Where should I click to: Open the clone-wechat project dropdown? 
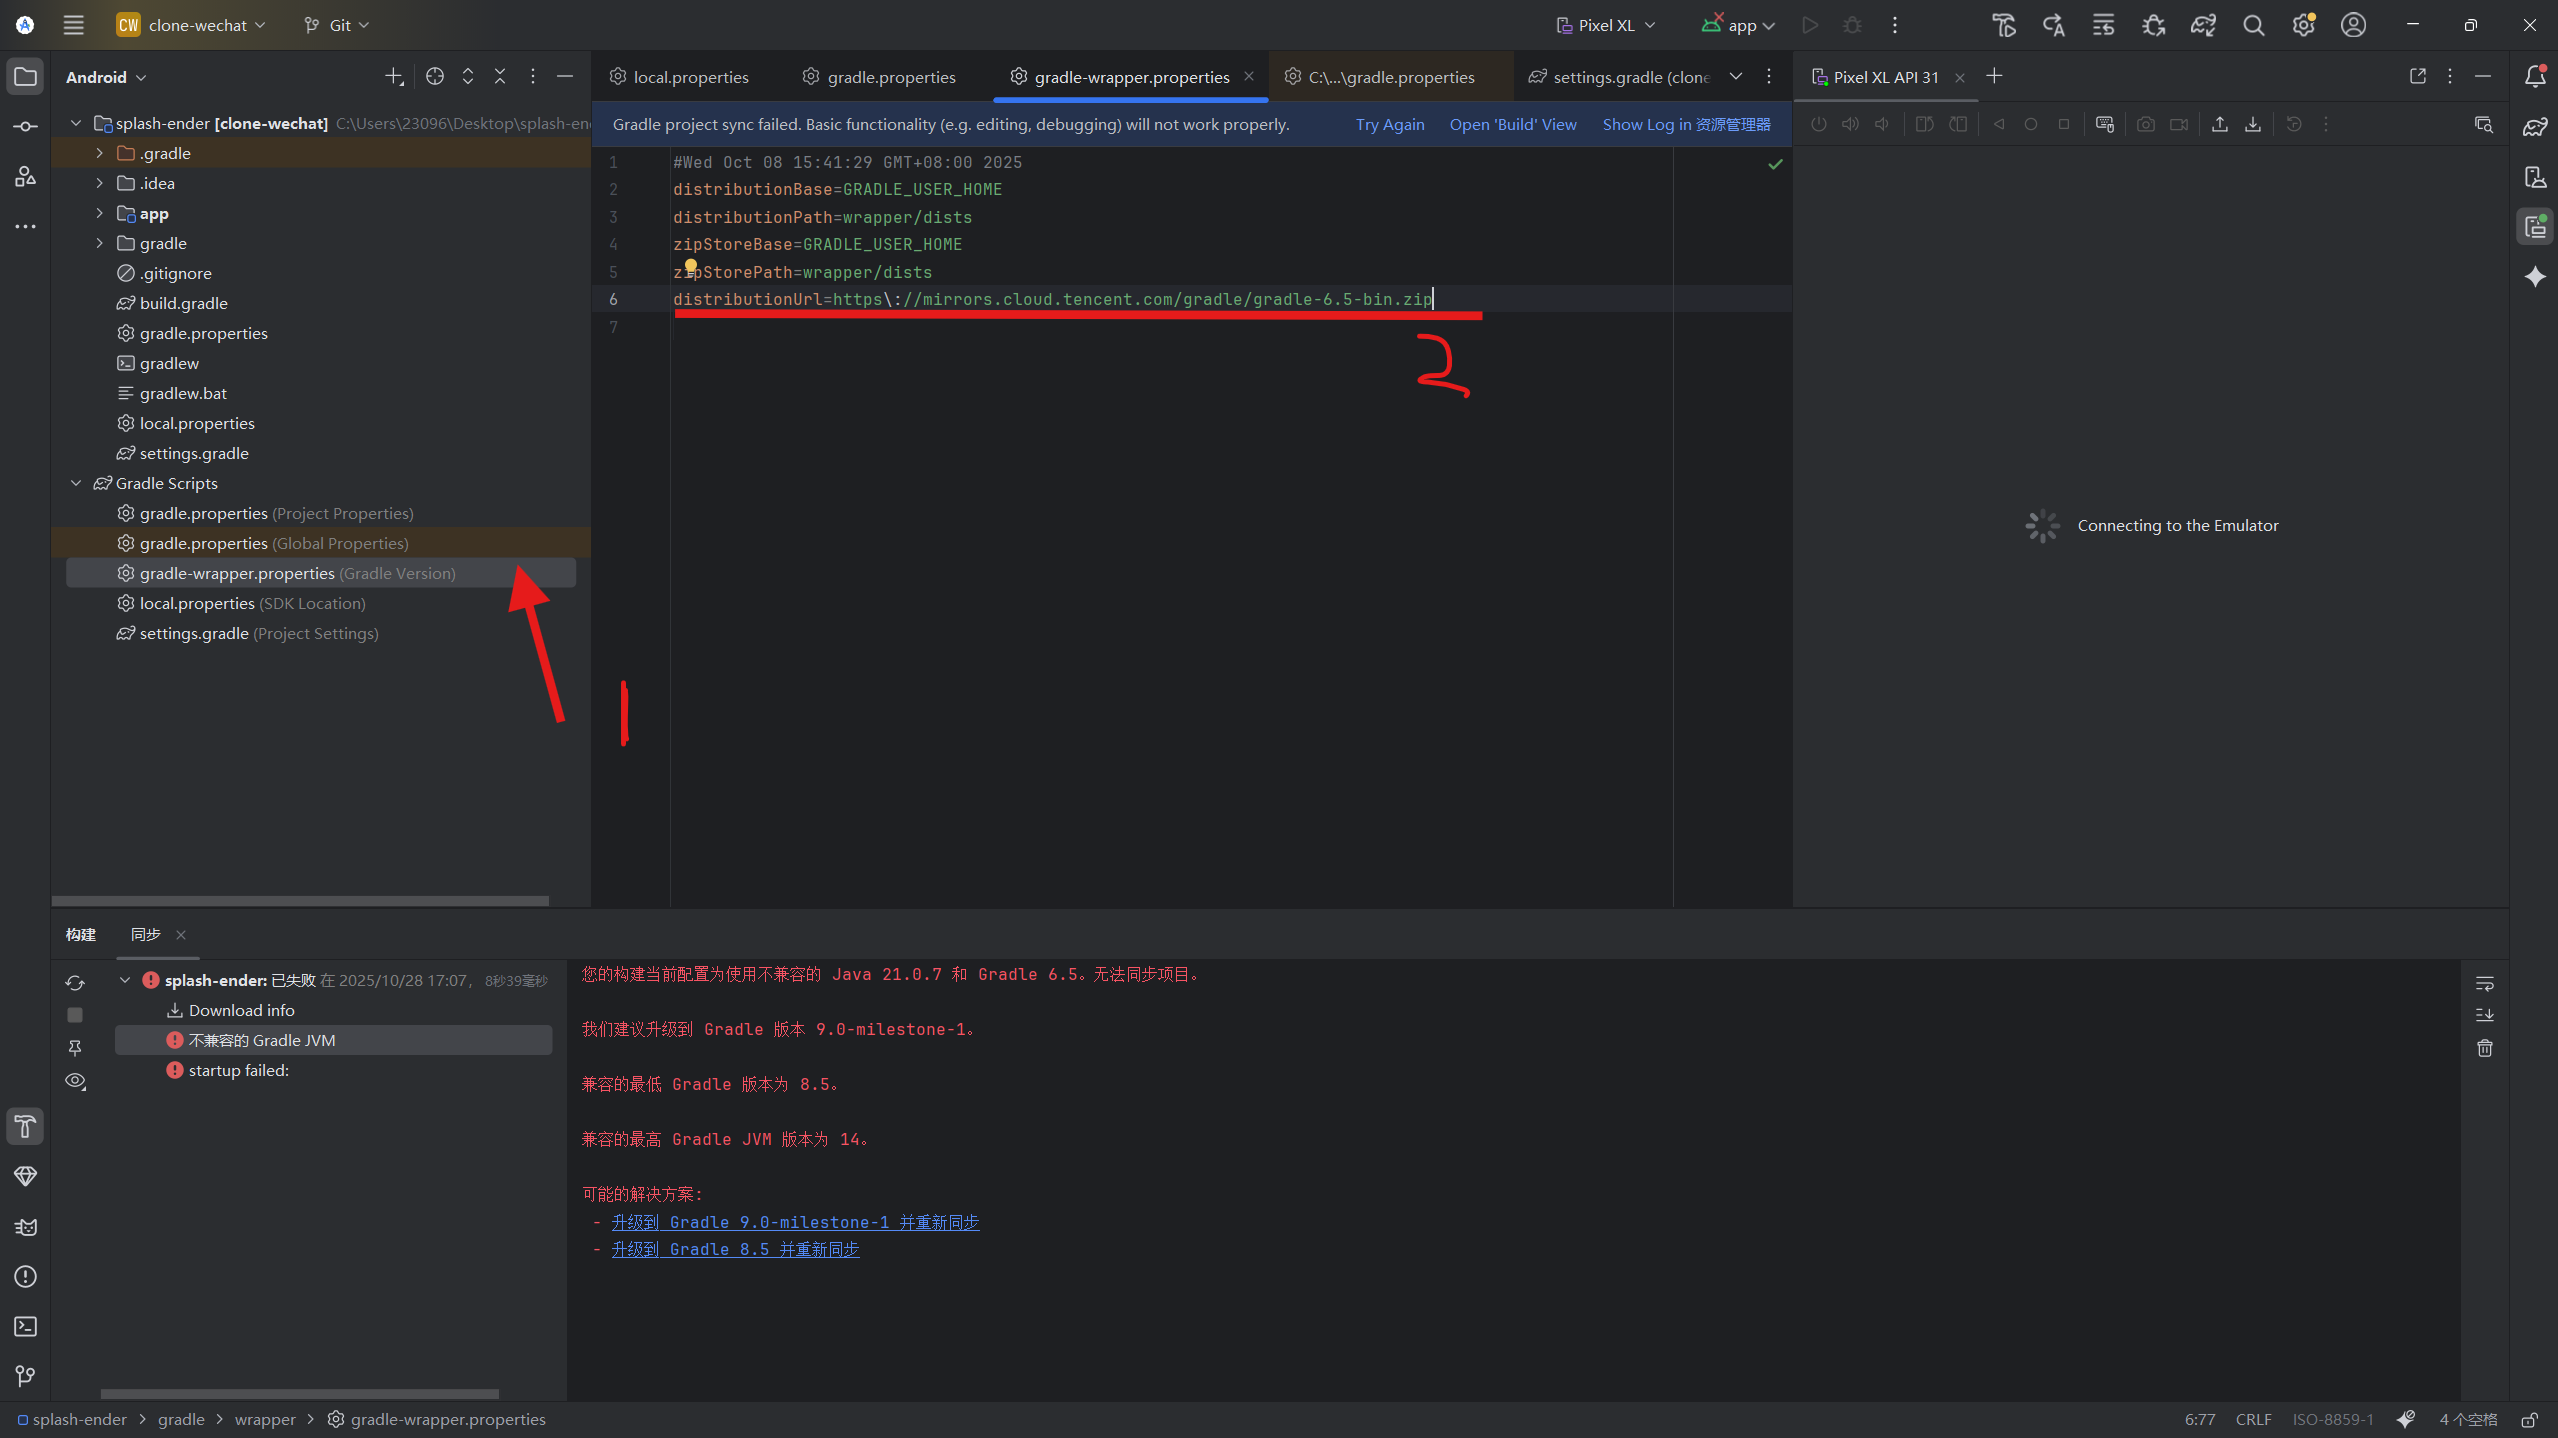click(192, 25)
